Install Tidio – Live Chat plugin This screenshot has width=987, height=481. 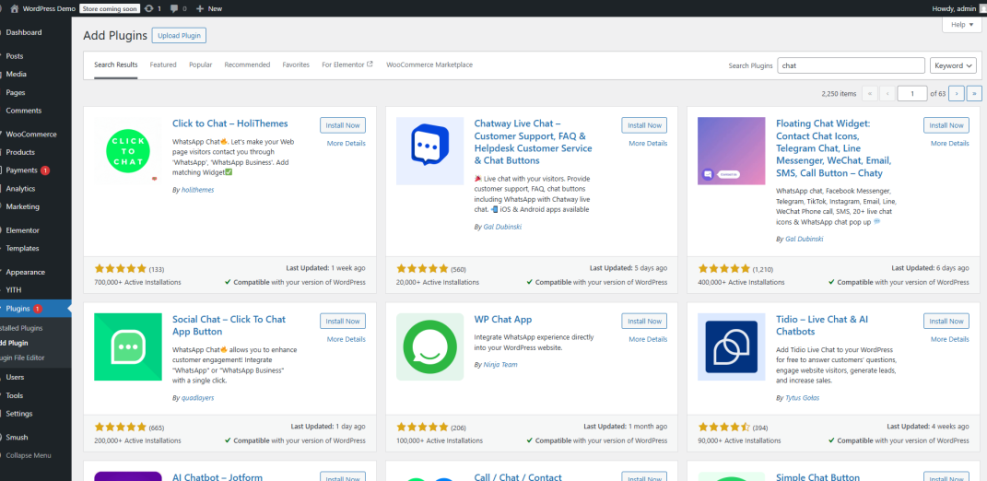946,321
